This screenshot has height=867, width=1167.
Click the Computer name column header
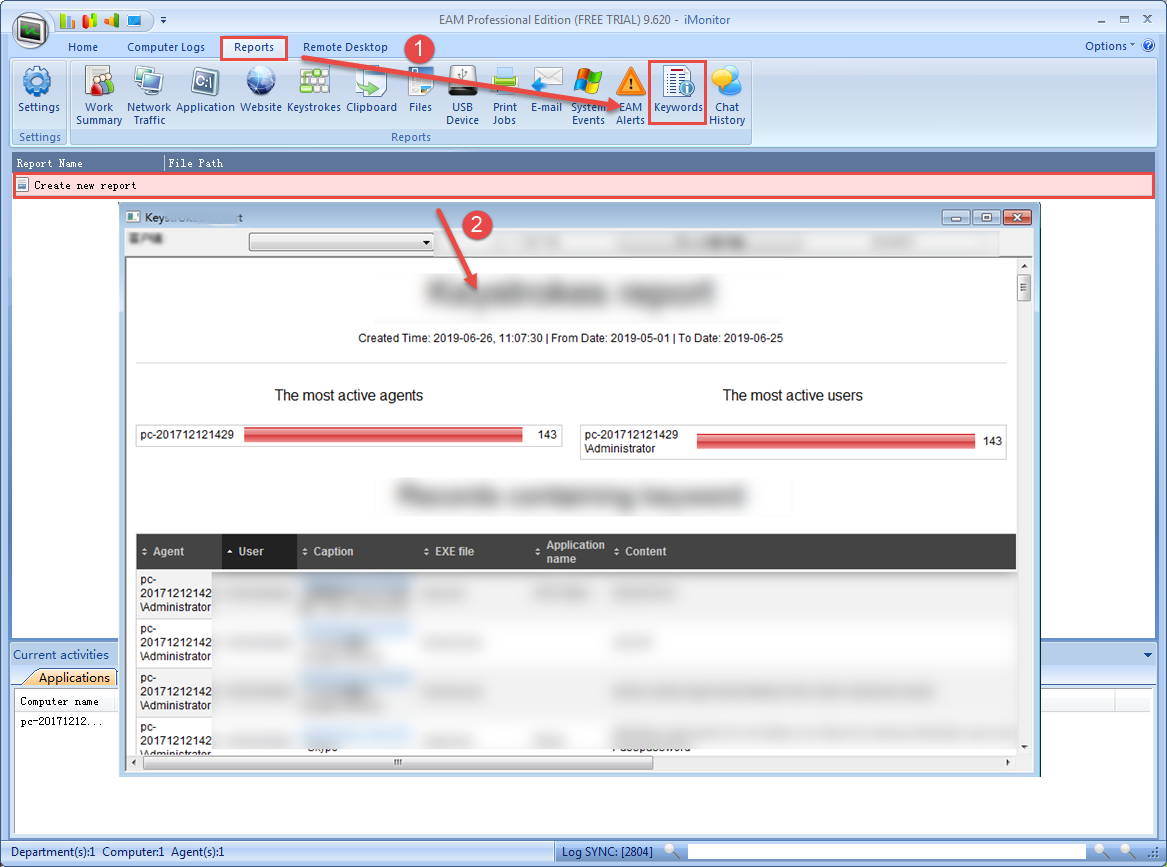(x=65, y=701)
